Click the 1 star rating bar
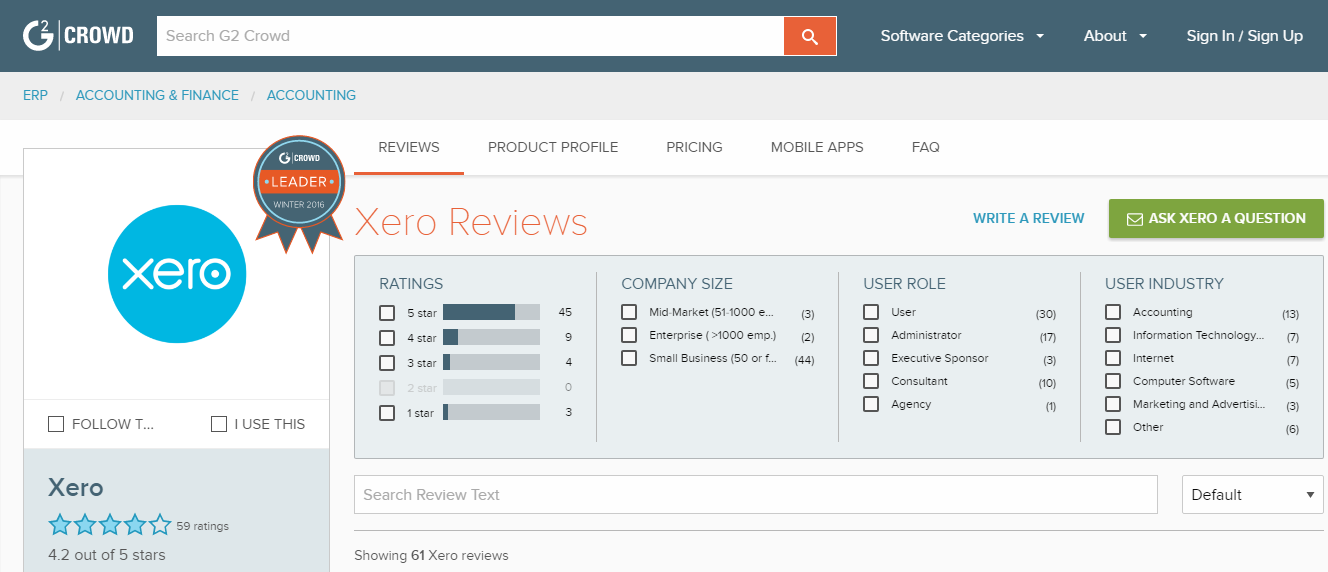Image resolution: width=1328 pixels, height=572 pixels. point(491,412)
